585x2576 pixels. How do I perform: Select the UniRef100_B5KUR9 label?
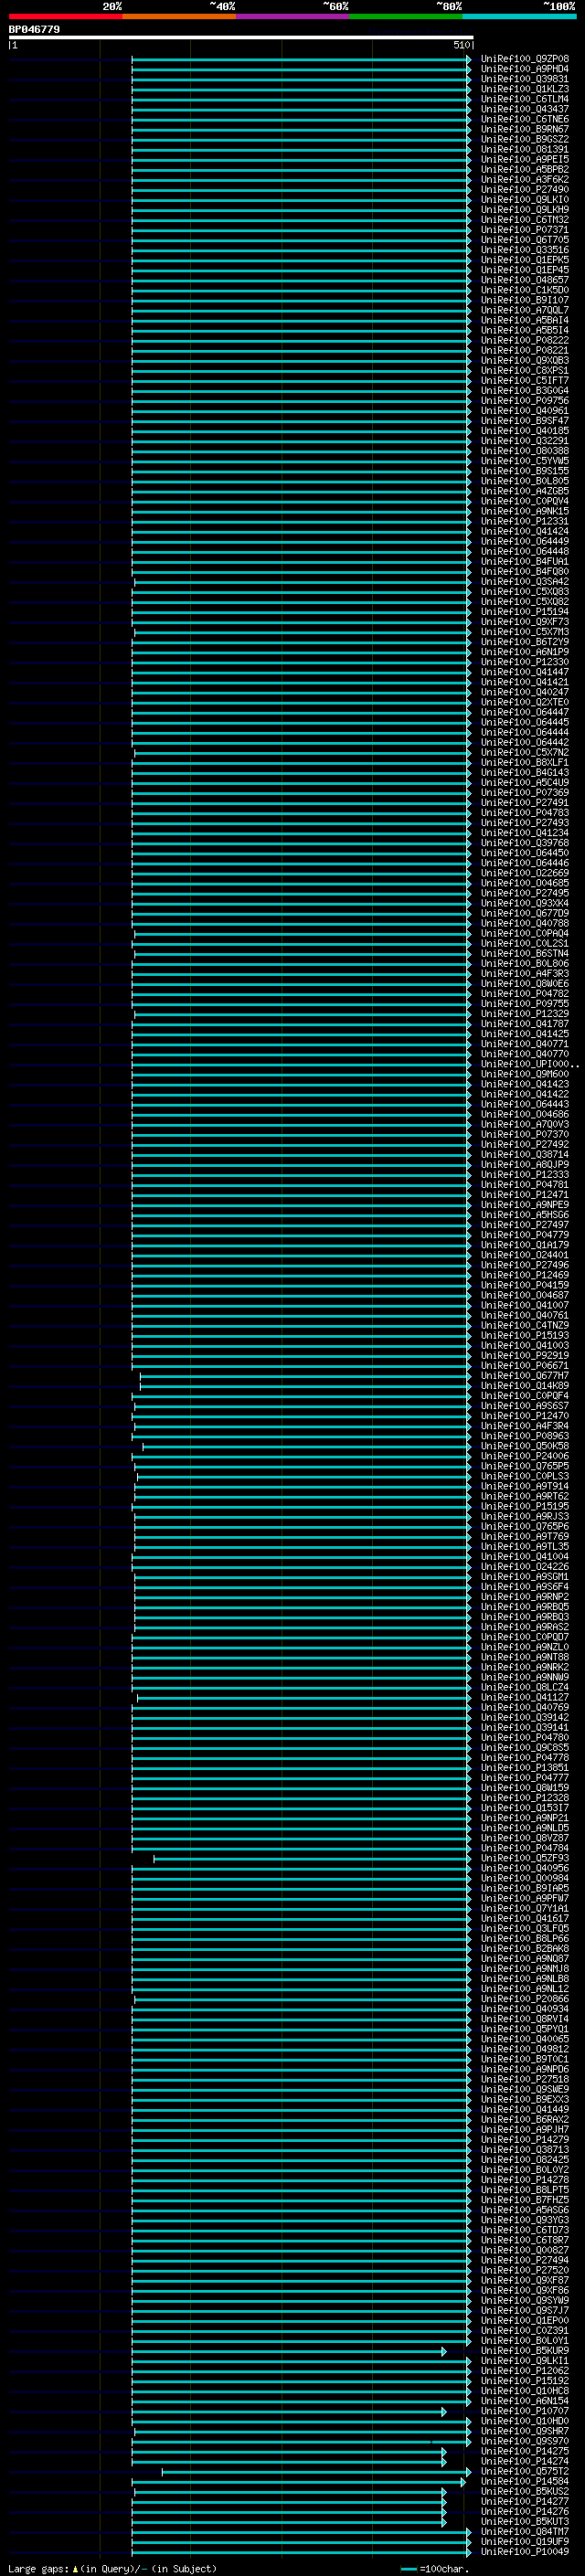pyautogui.click(x=524, y=2350)
